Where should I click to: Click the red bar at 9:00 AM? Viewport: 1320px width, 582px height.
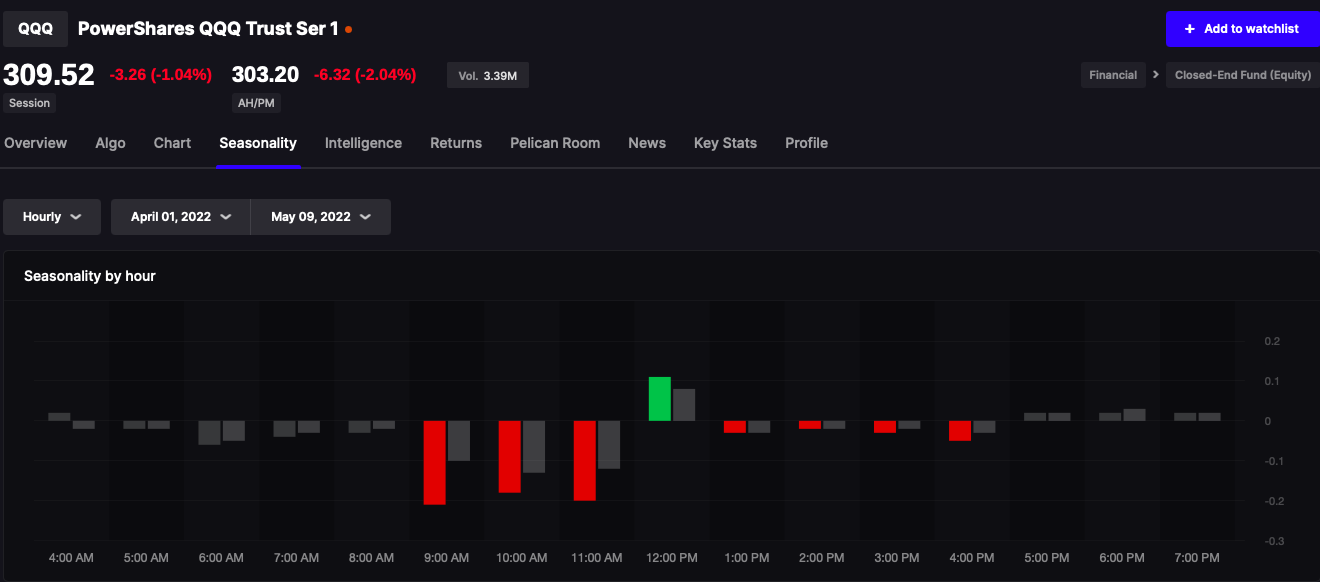(x=434, y=462)
